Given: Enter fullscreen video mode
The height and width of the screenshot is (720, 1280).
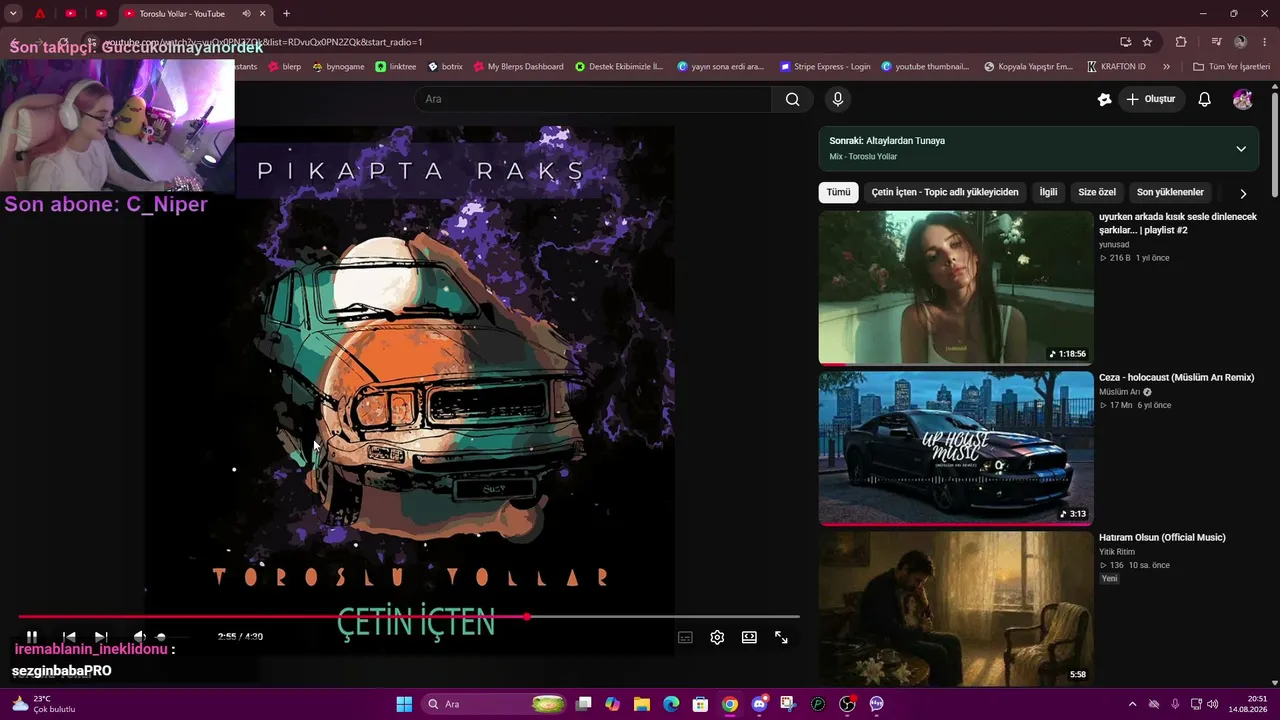Looking at the screenshot, I should click(x=781, y=637).
